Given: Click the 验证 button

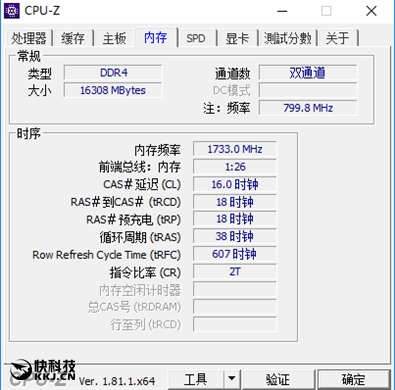Looking at the screenshot, I should pyautogui.click(x=278, y=379).
